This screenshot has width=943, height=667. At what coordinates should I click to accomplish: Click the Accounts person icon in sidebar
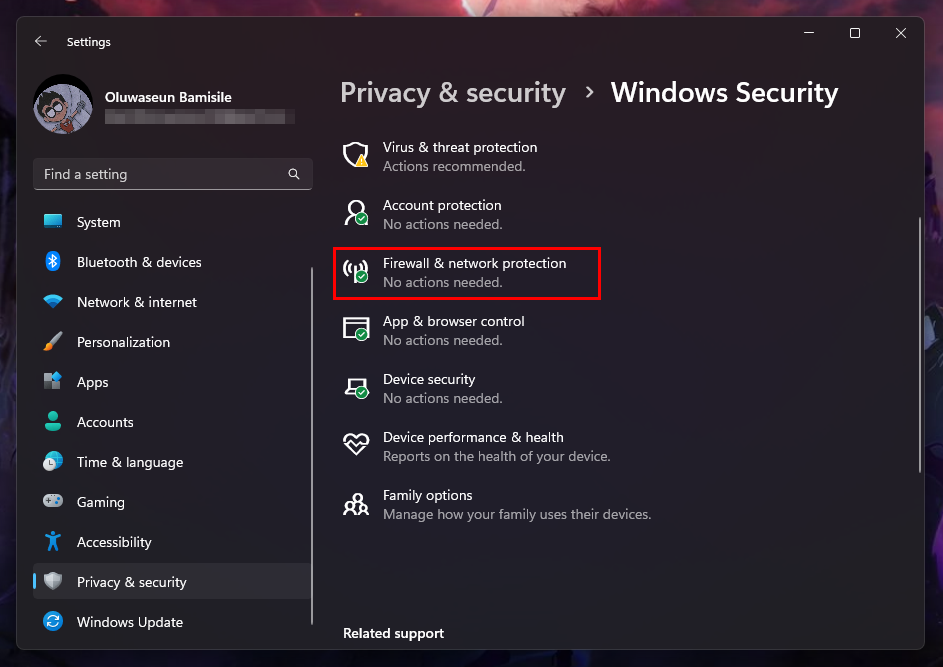coord(53,421)
